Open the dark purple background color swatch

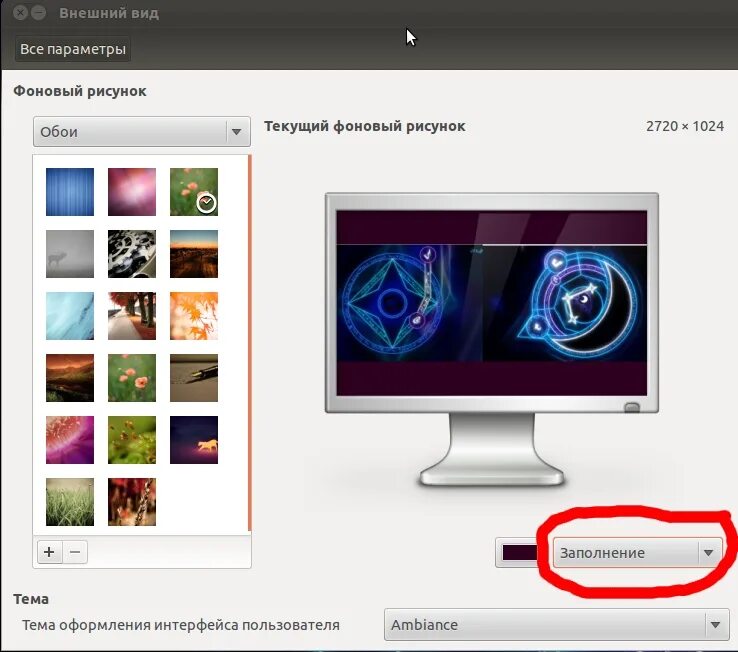click(x=520, y=553)
